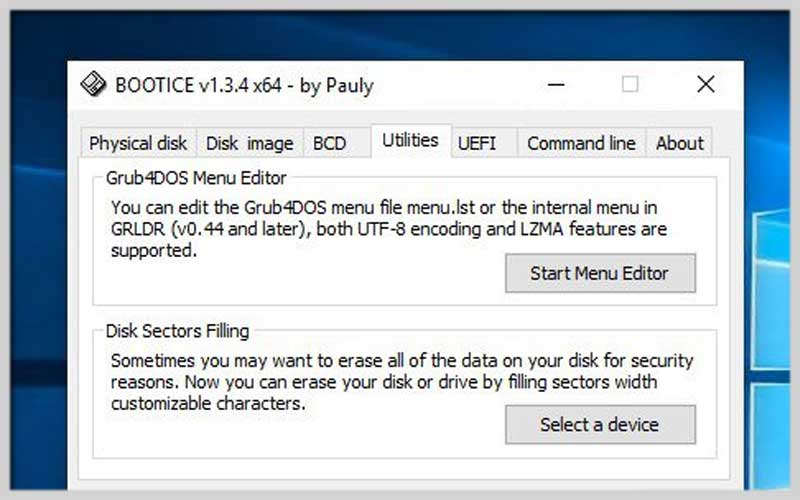Viewport: 800px width, 500px height.
Task: Open the Disk image tab
Action: point(249,143)
